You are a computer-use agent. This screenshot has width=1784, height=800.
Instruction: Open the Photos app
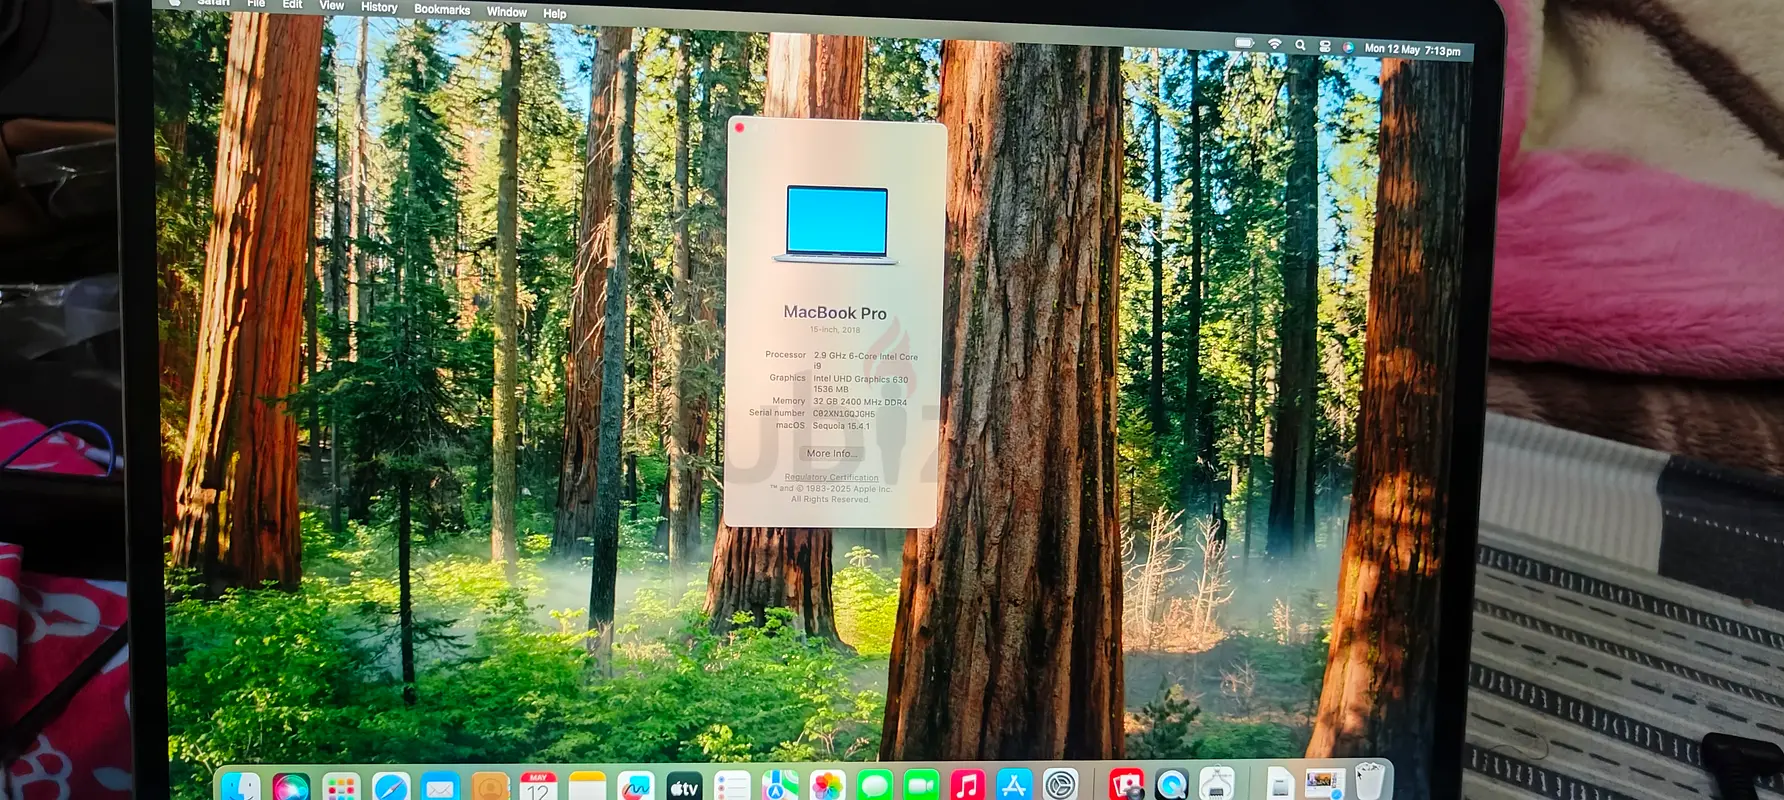(827, 787)
